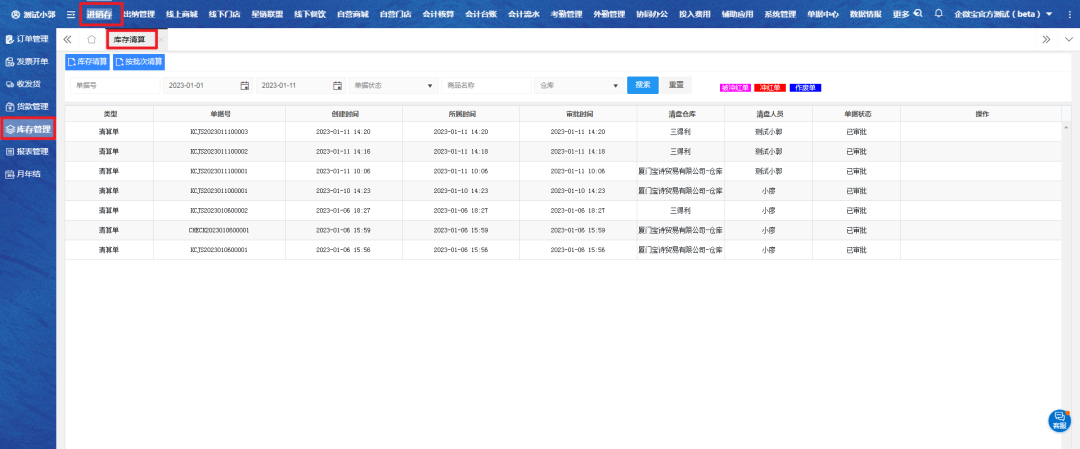Screen dimensions: 1080x449
Task: Click the 按批次清算 button
Action: click(x=139, y=62)
